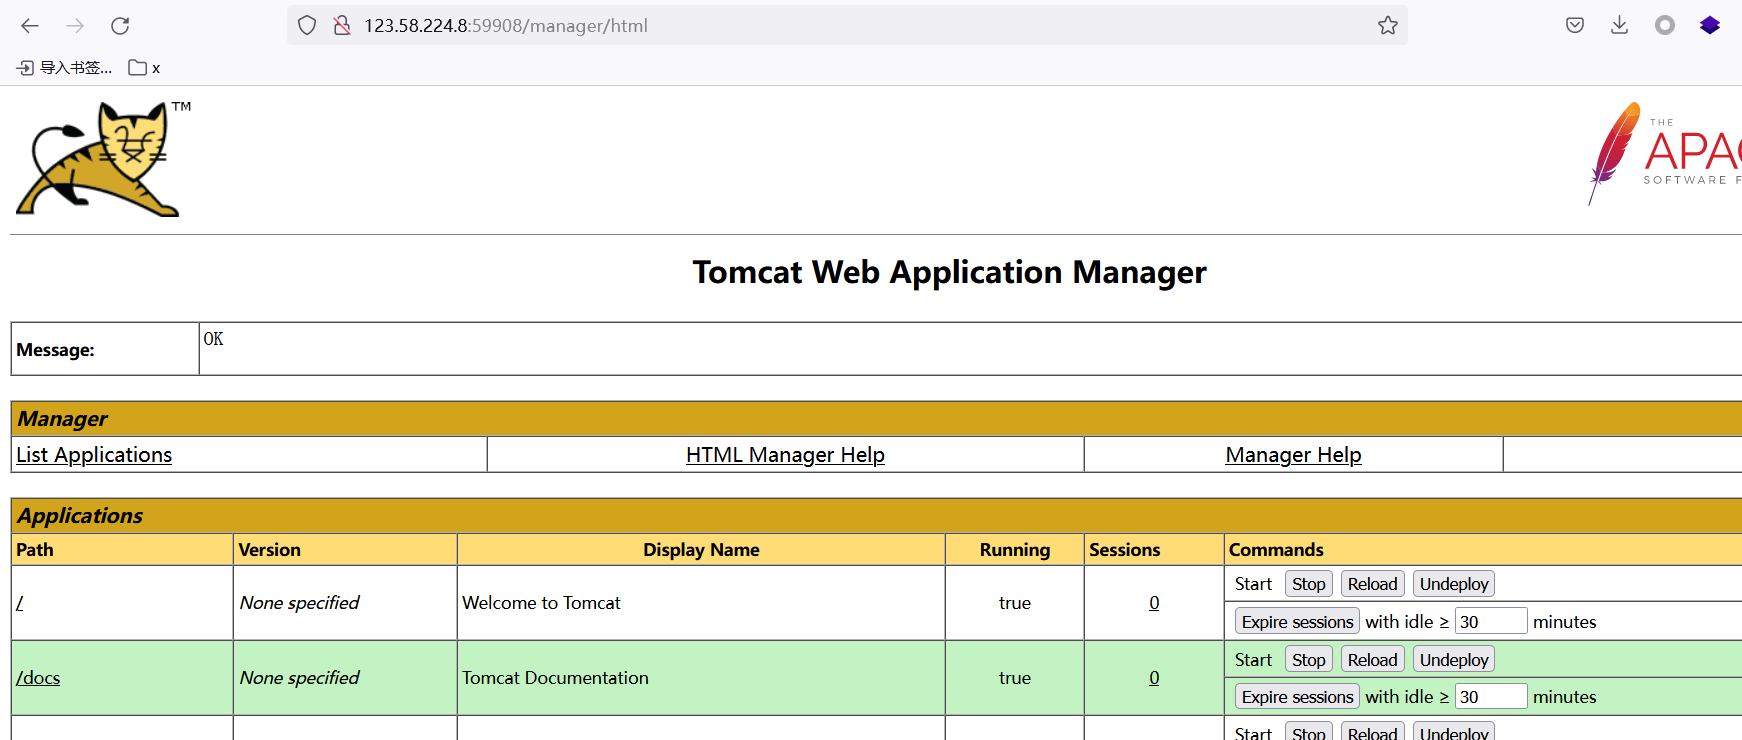Click idle minutes field for root app

(x=1491, y=622)
